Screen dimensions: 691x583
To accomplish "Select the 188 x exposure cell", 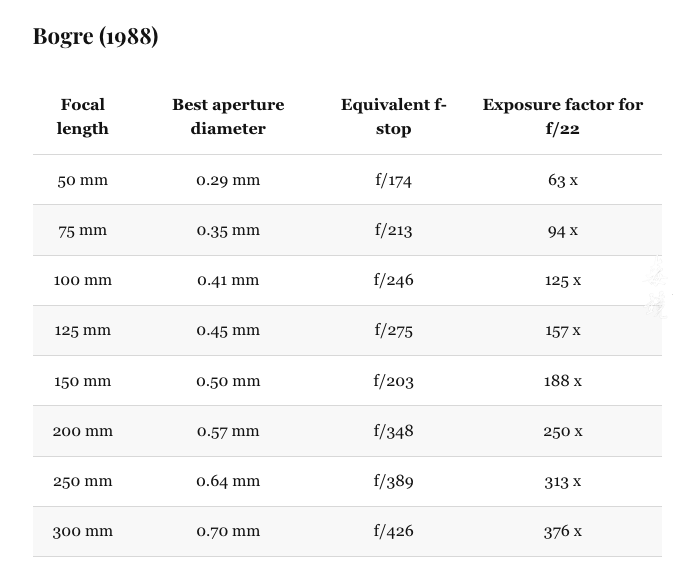I will [562, 381].
